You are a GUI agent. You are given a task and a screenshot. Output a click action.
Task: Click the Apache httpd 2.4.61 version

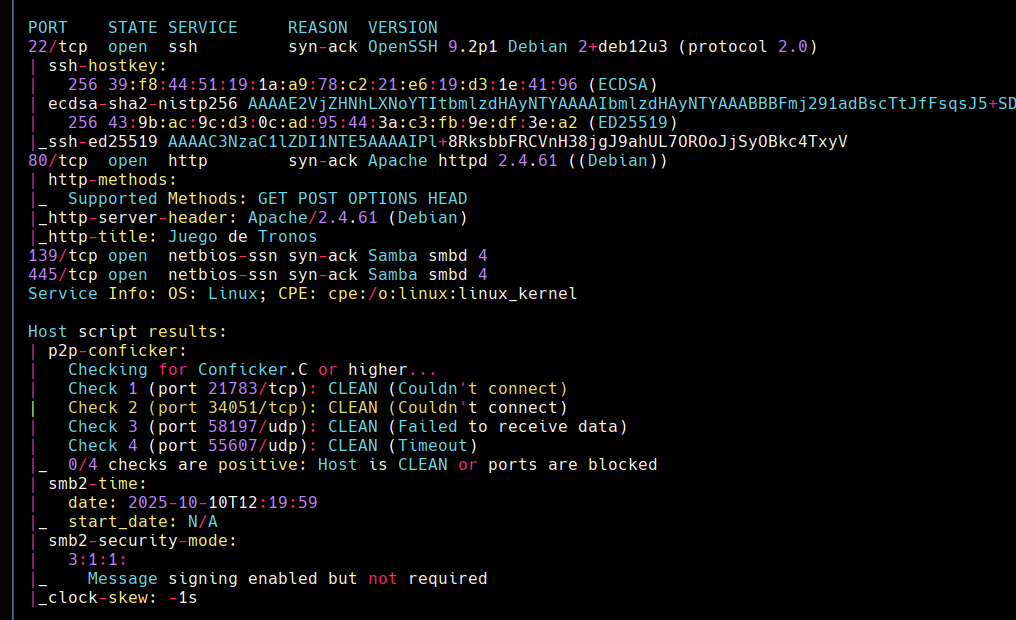click(x=463, y=161)
